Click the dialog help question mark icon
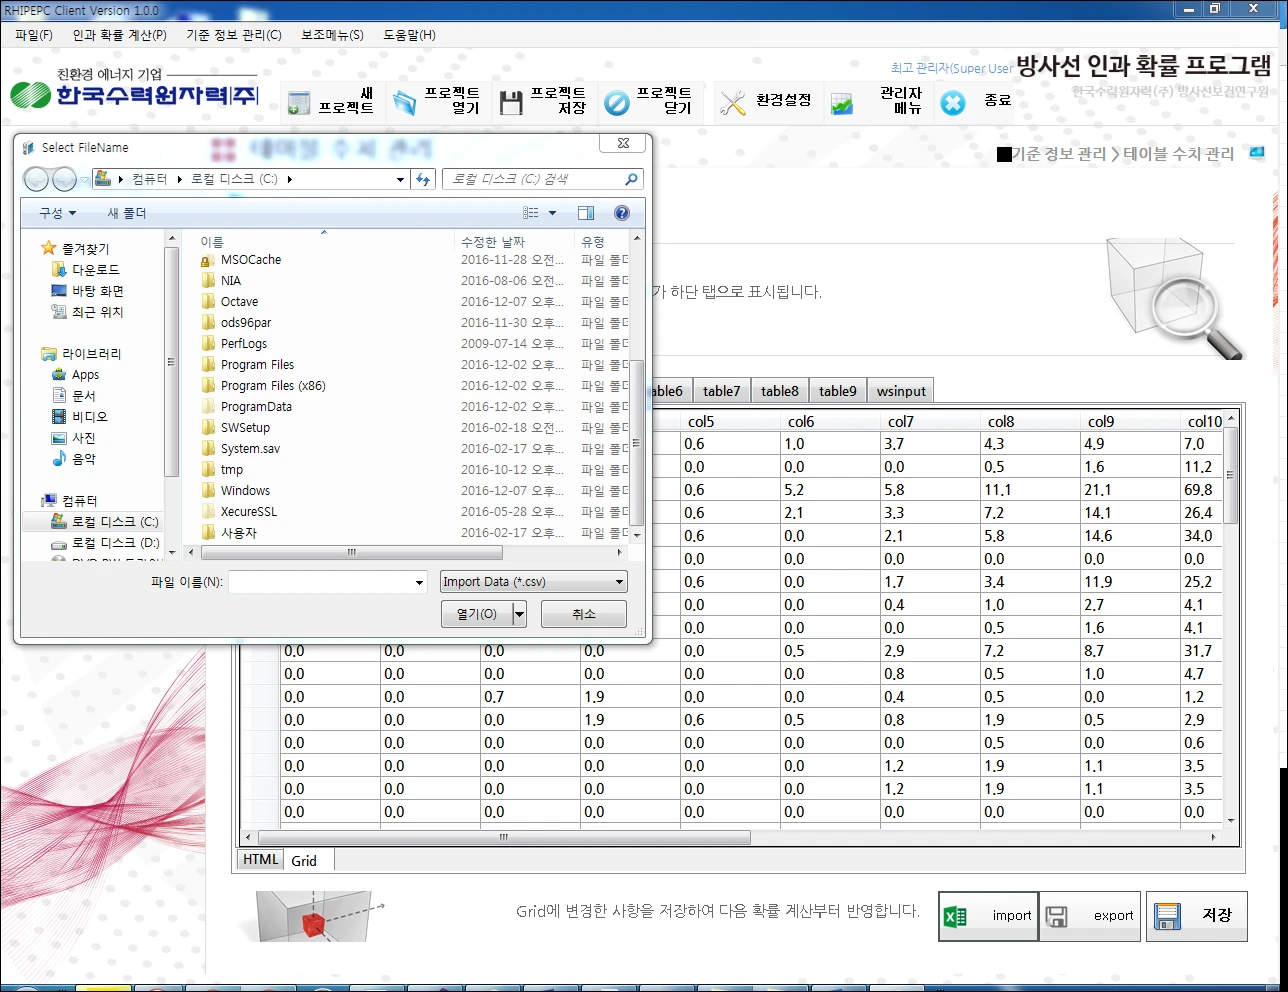Screen dimensions: 1288x992 (x=622, y=213)
